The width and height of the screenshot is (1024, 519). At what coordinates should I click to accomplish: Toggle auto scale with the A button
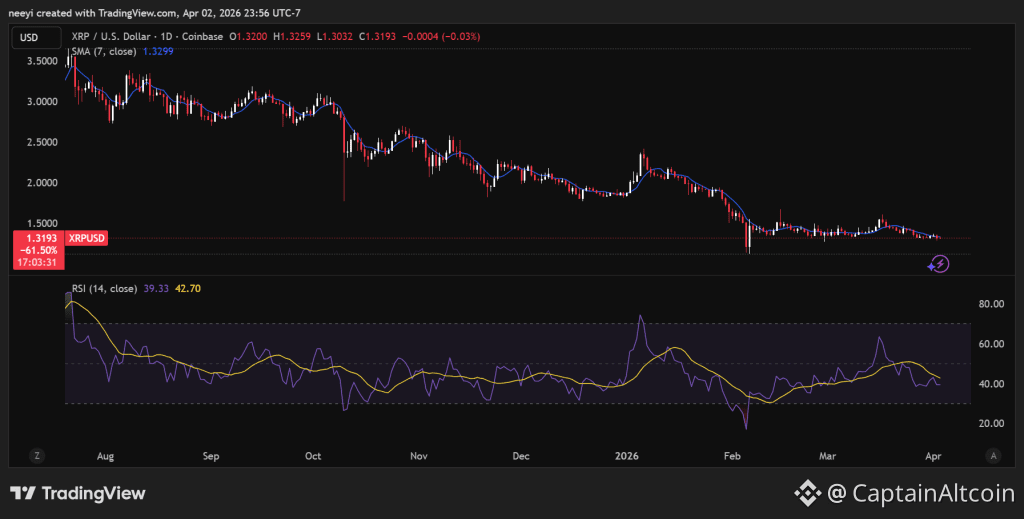pyautogui.click(x=993, y=455)
